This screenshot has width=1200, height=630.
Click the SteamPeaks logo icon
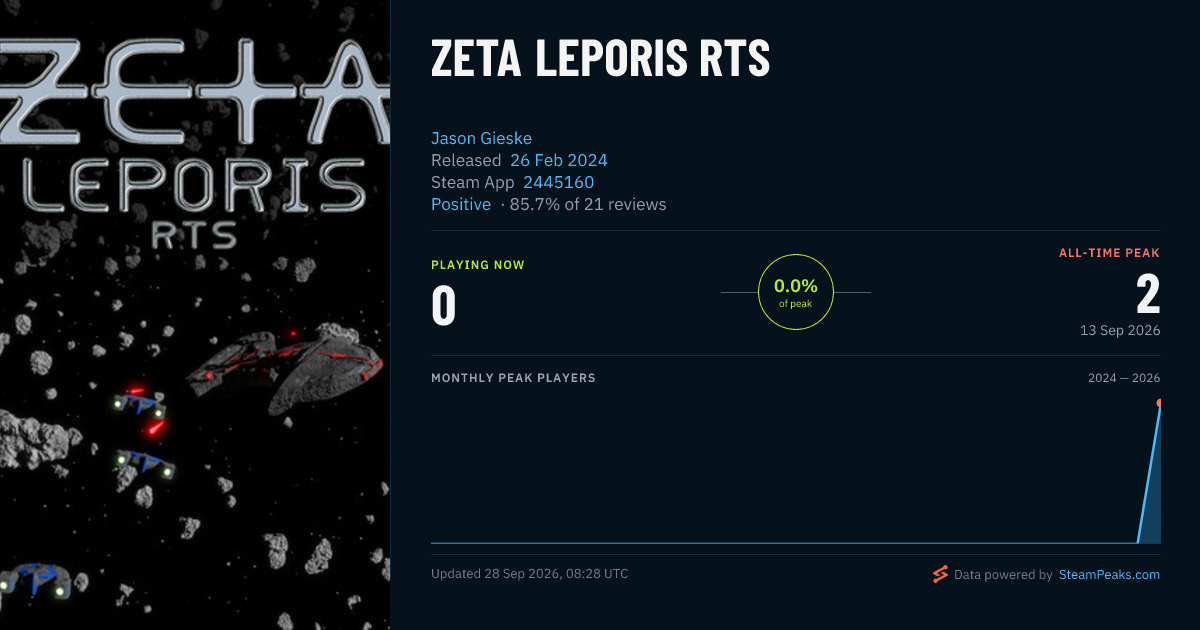click(x=940, y=574)
